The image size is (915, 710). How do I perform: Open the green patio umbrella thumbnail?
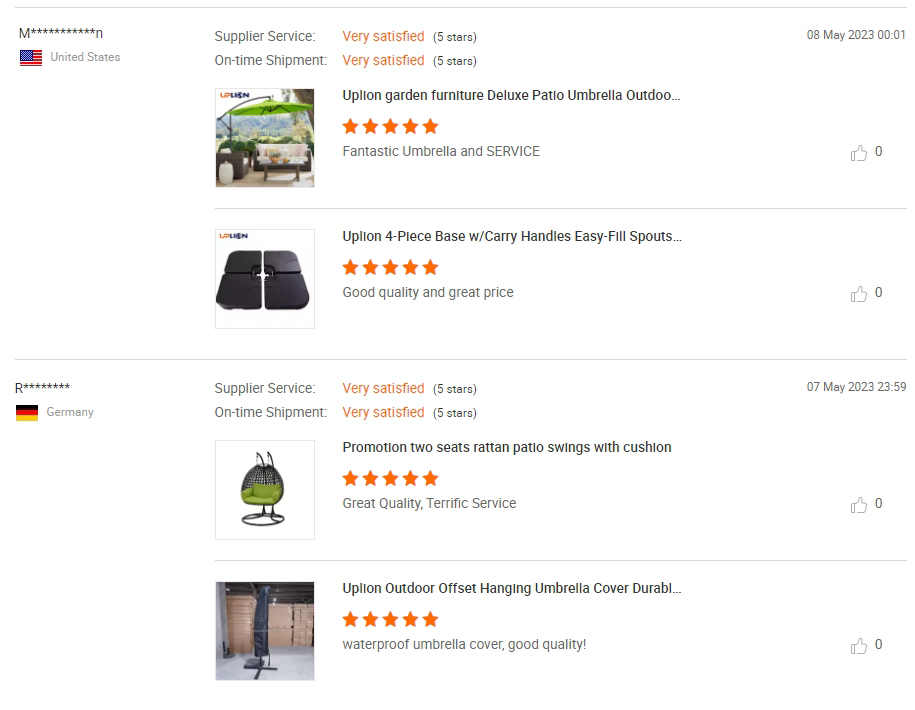pos(265,138)
